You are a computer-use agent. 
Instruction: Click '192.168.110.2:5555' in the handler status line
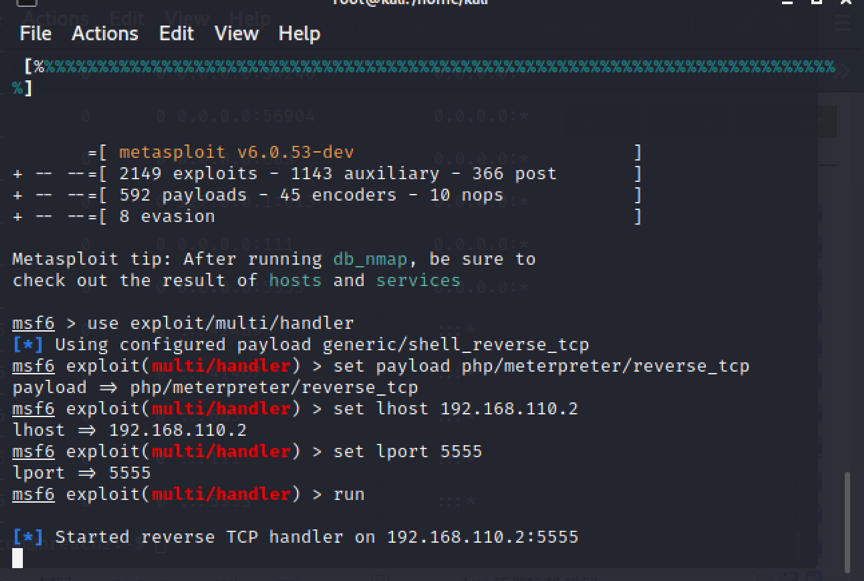483,537
